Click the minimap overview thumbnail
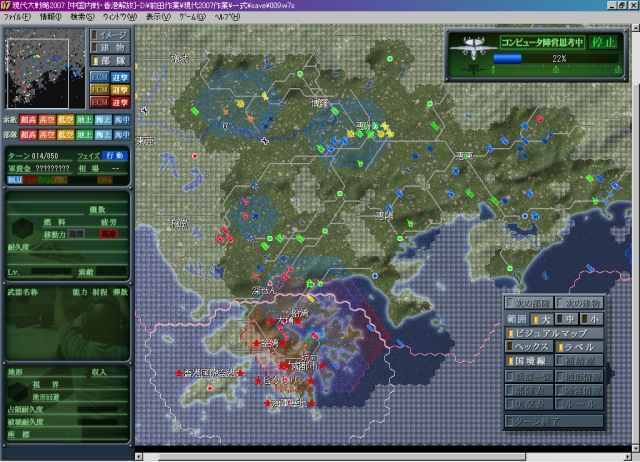Viewport: 640px width, 462px height. point(45,68)
